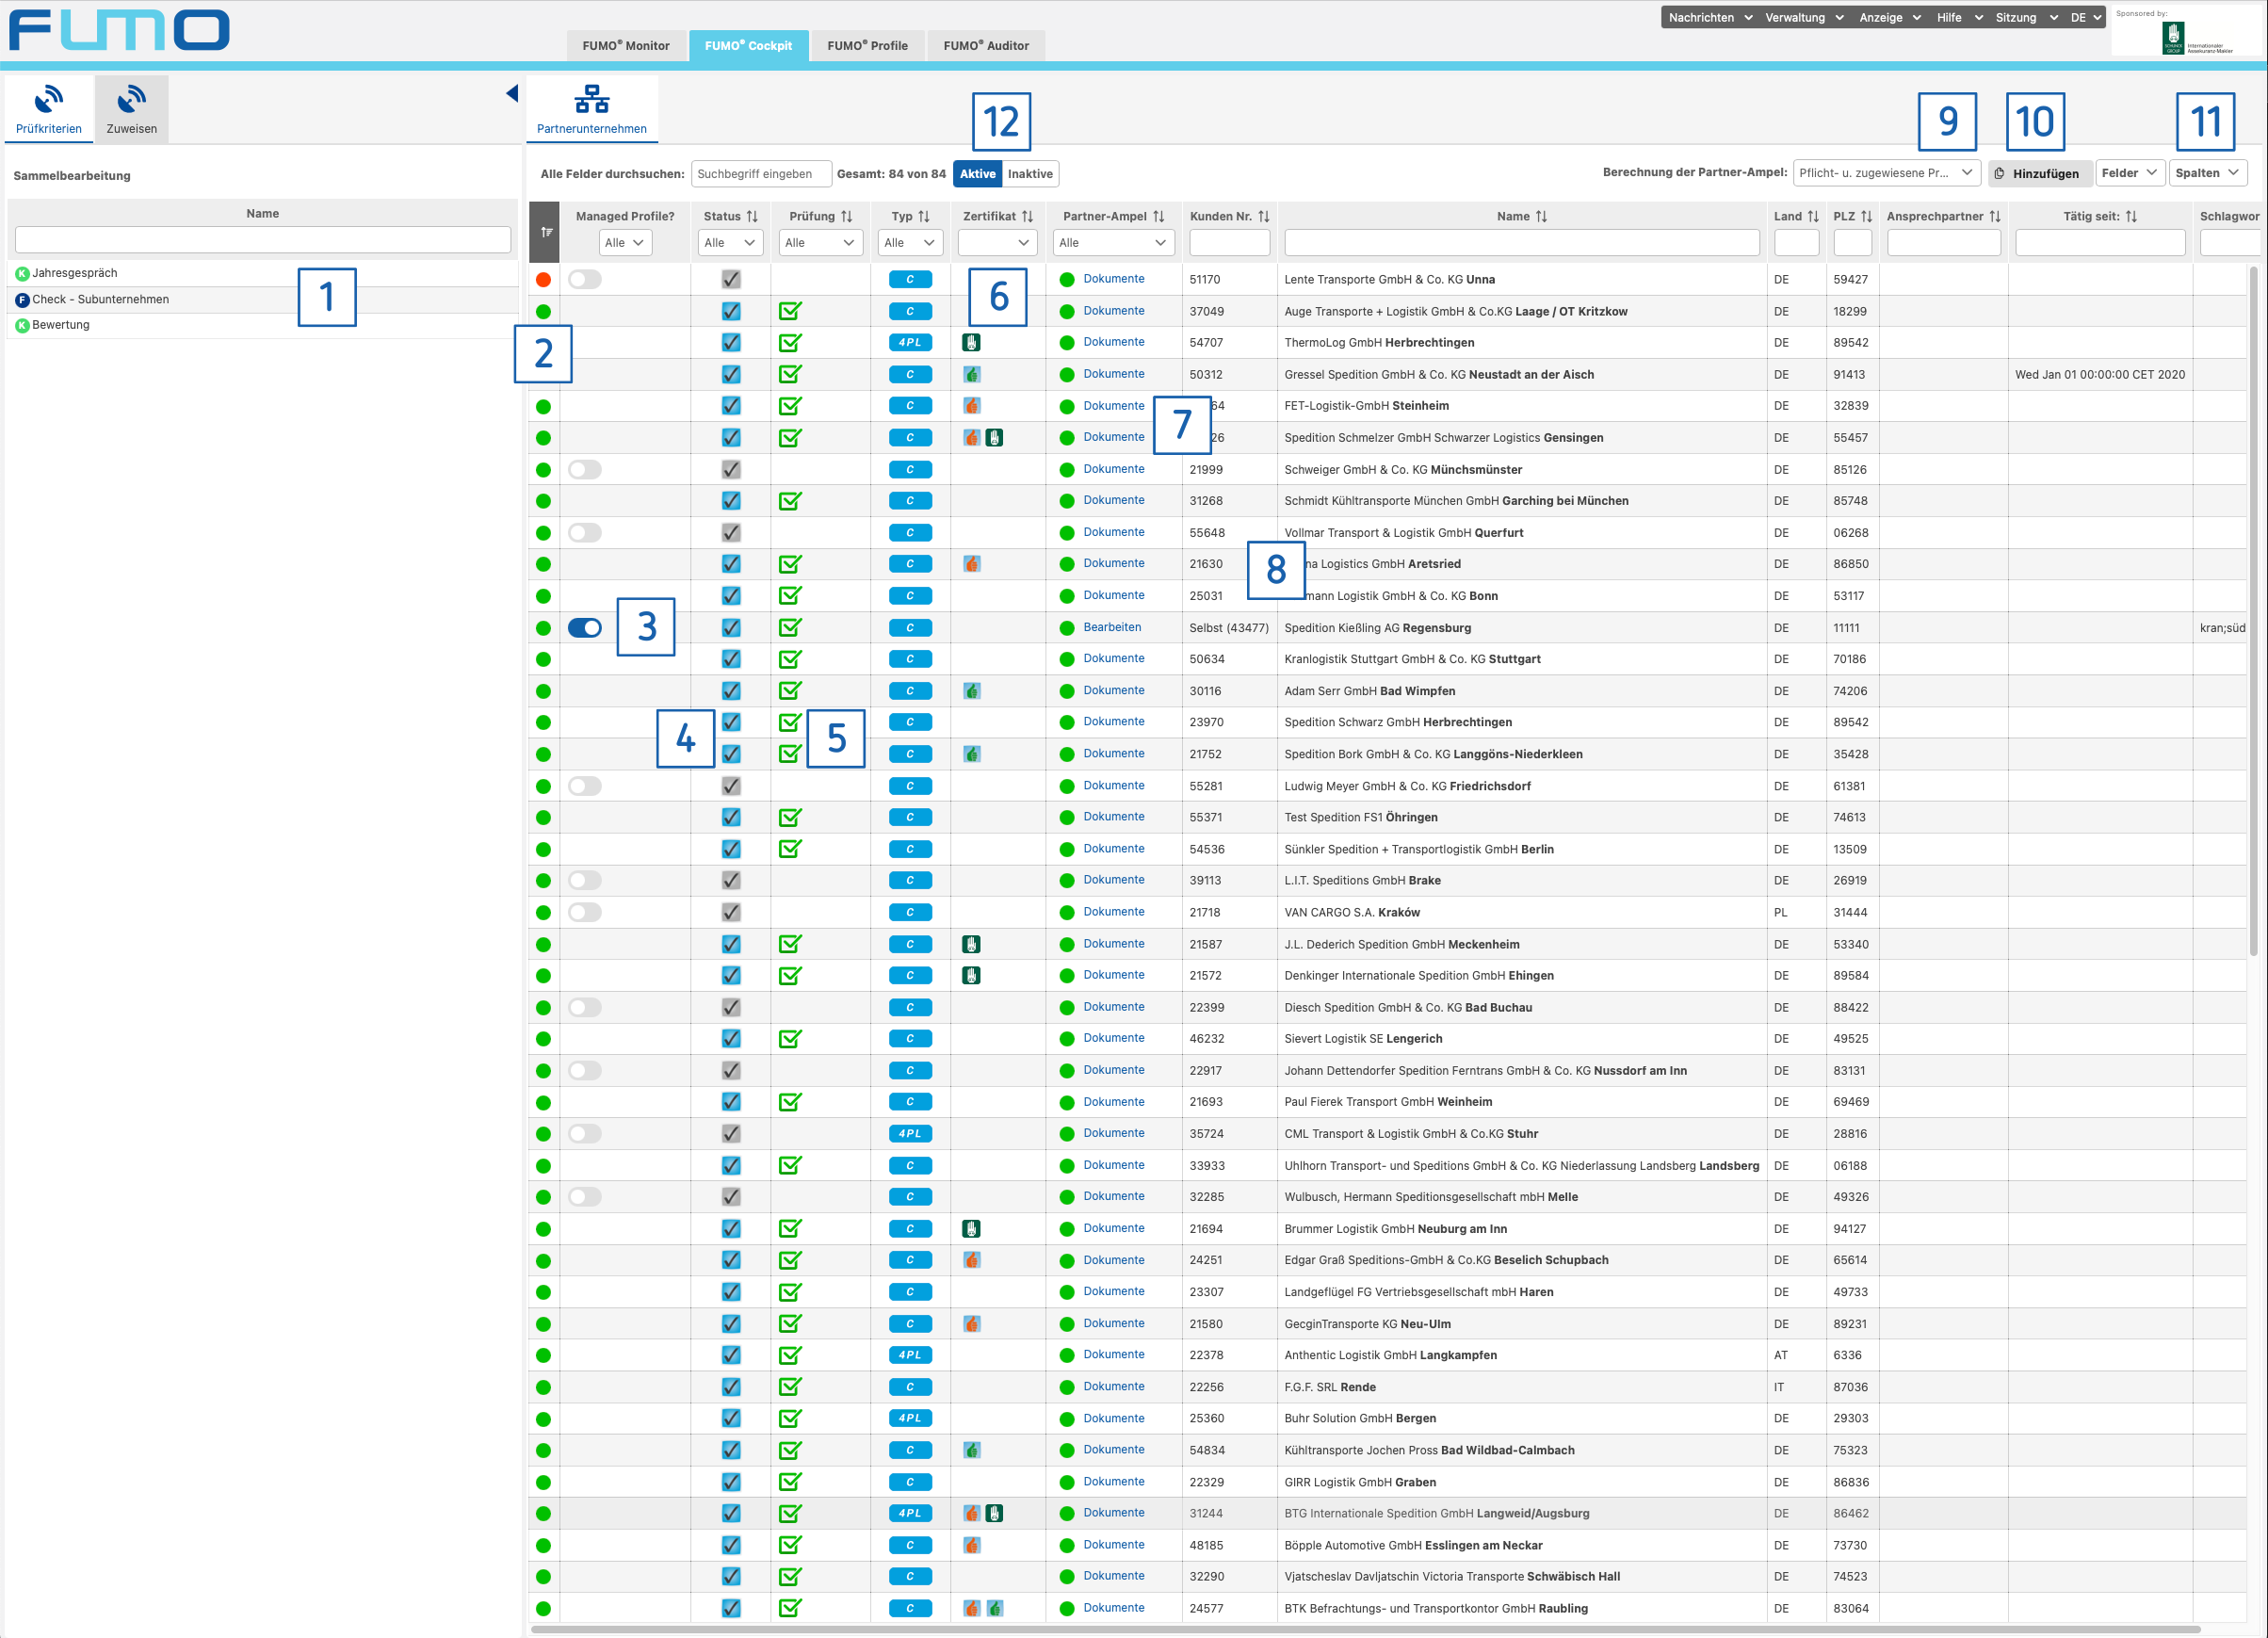This screenshot has height=1638, width=2268.
Task: Click green status dot of VAN CARGO row
Action: [x=543, y=912]
